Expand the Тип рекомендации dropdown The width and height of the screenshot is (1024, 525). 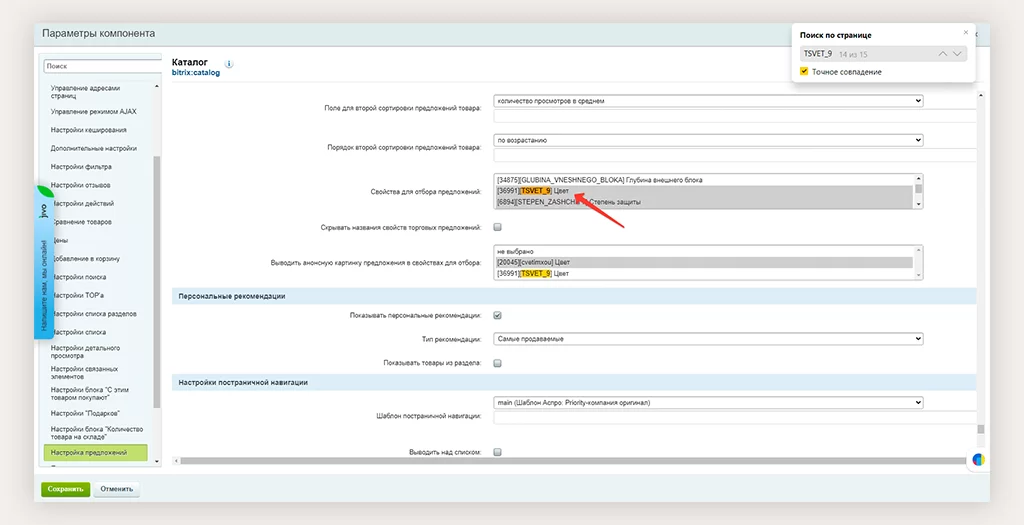click(x=708, y=339)
